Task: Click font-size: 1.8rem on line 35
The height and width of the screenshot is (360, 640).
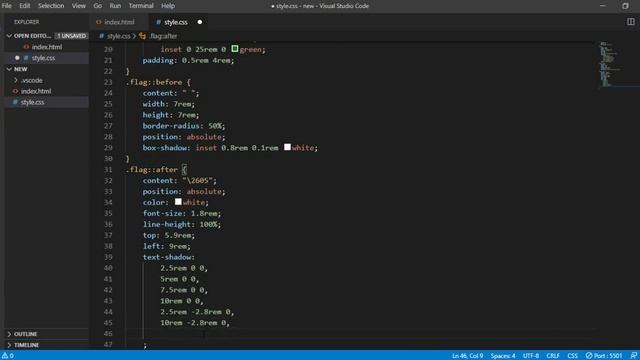Action: [x=182, y=213]
